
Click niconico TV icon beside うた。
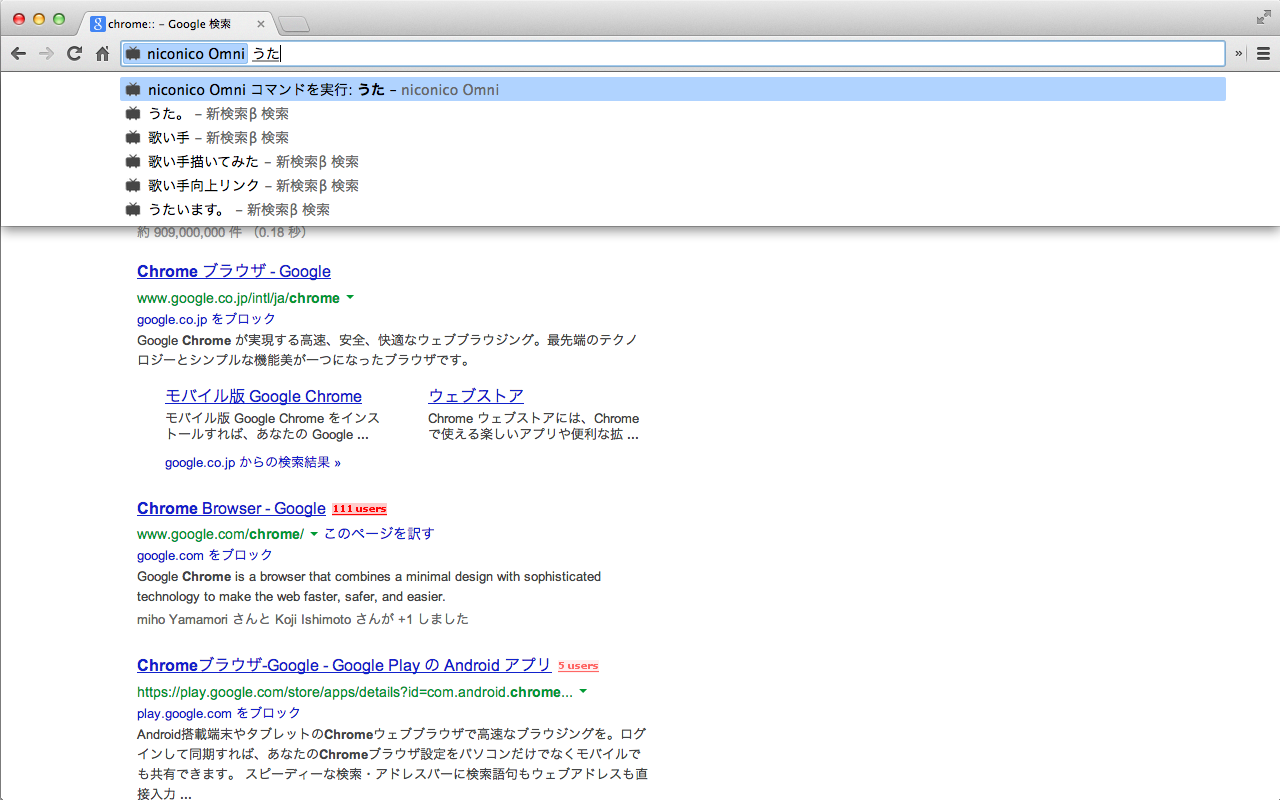coord(133,114)
